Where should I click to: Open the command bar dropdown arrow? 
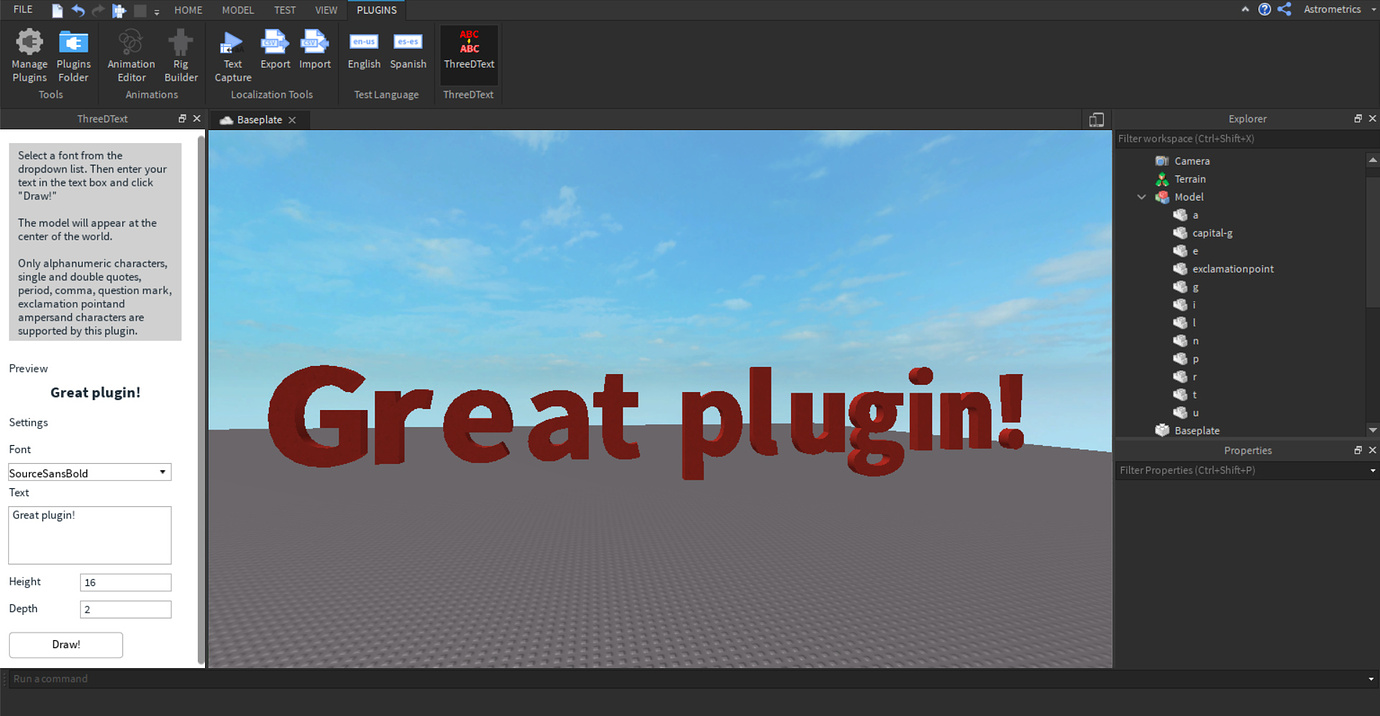click(x=1372, y=678)
